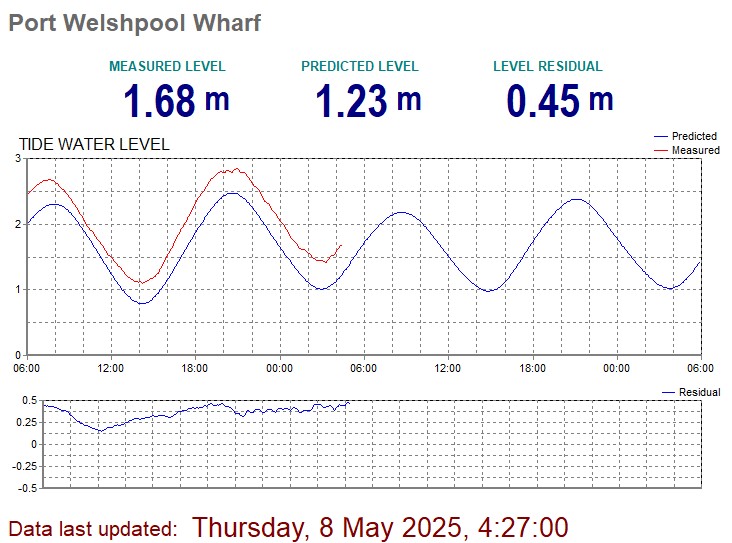Viewport: 732px width, 543px height.
Task: Click the end of the red measured curve
Action: [x=341, y=245]
